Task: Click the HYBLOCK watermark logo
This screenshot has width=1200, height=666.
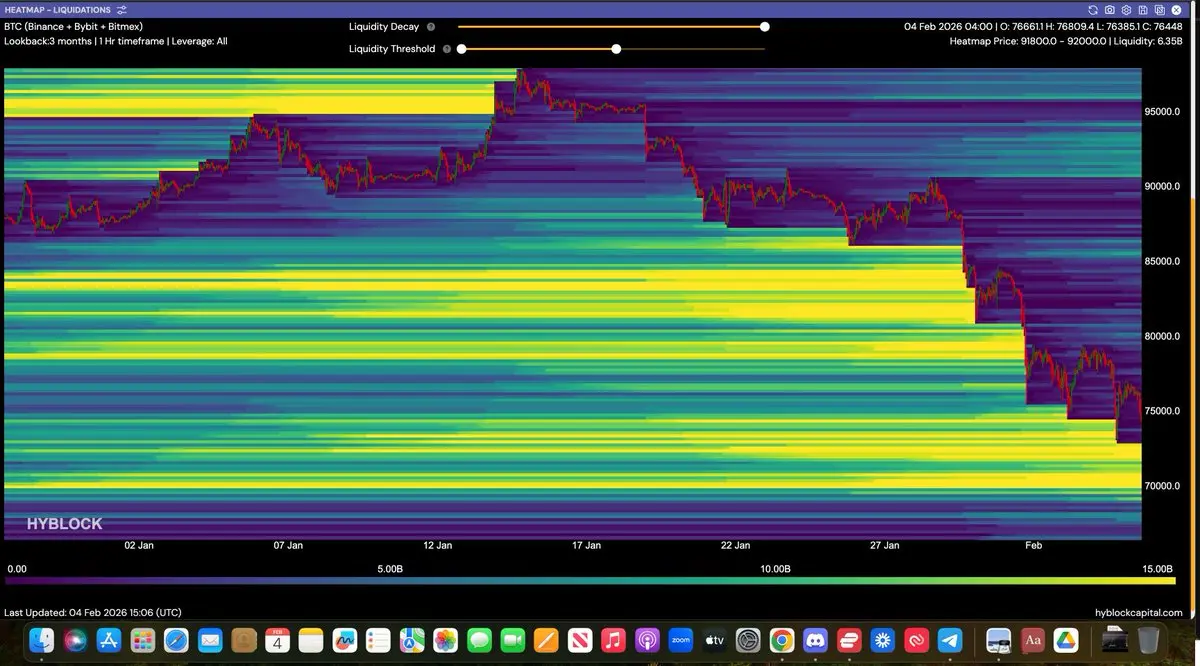Action: click(x=65, y=523)
